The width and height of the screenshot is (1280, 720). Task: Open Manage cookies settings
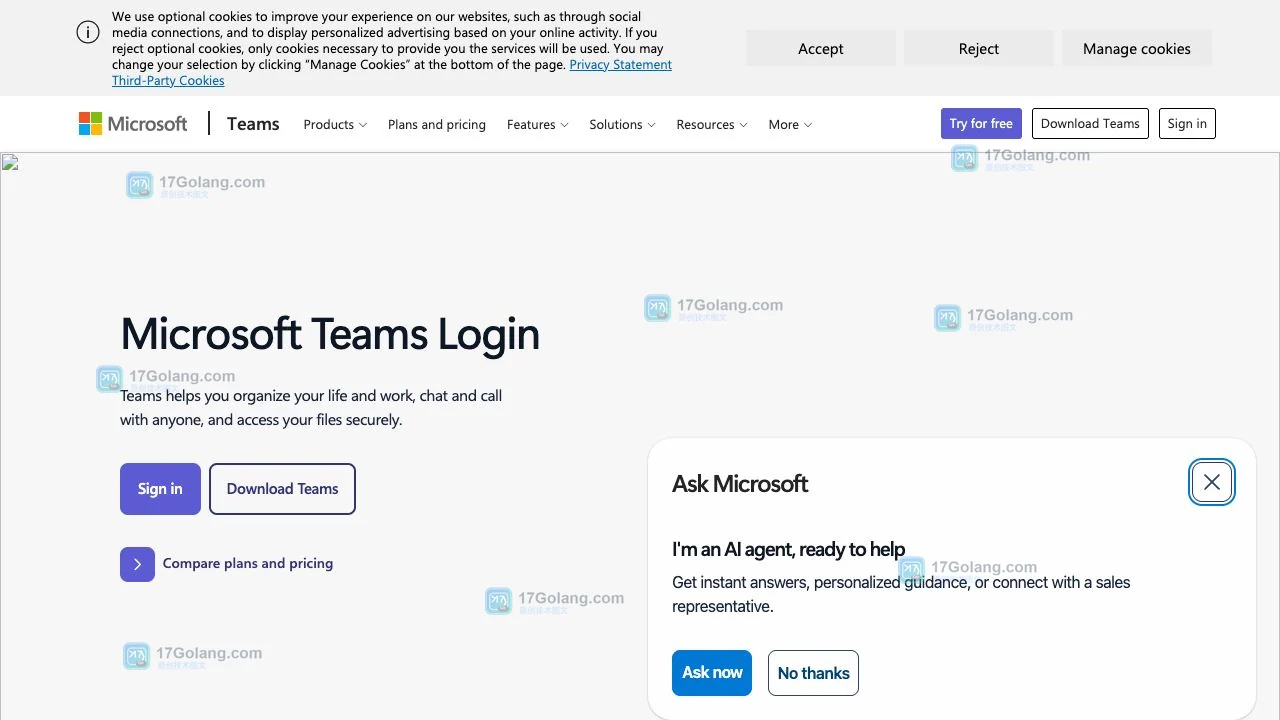pyautogui.click(x=1137, y=48)
